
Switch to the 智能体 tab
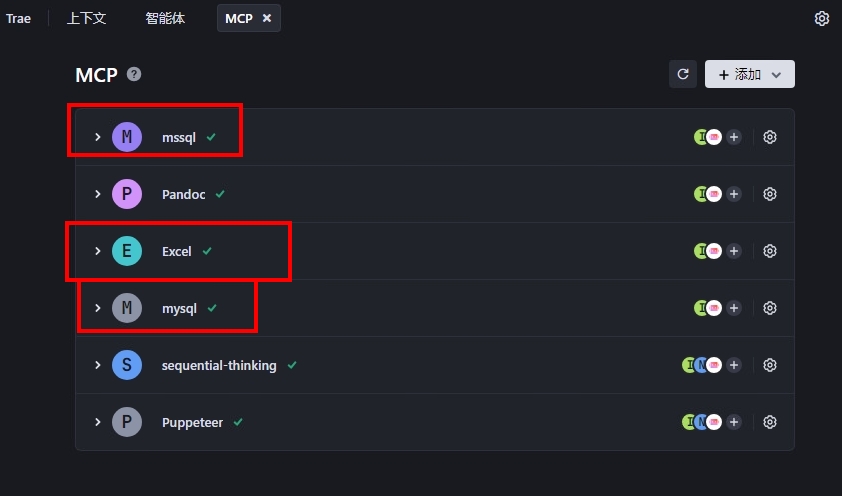pyautogui.click(x=165, y=18)
